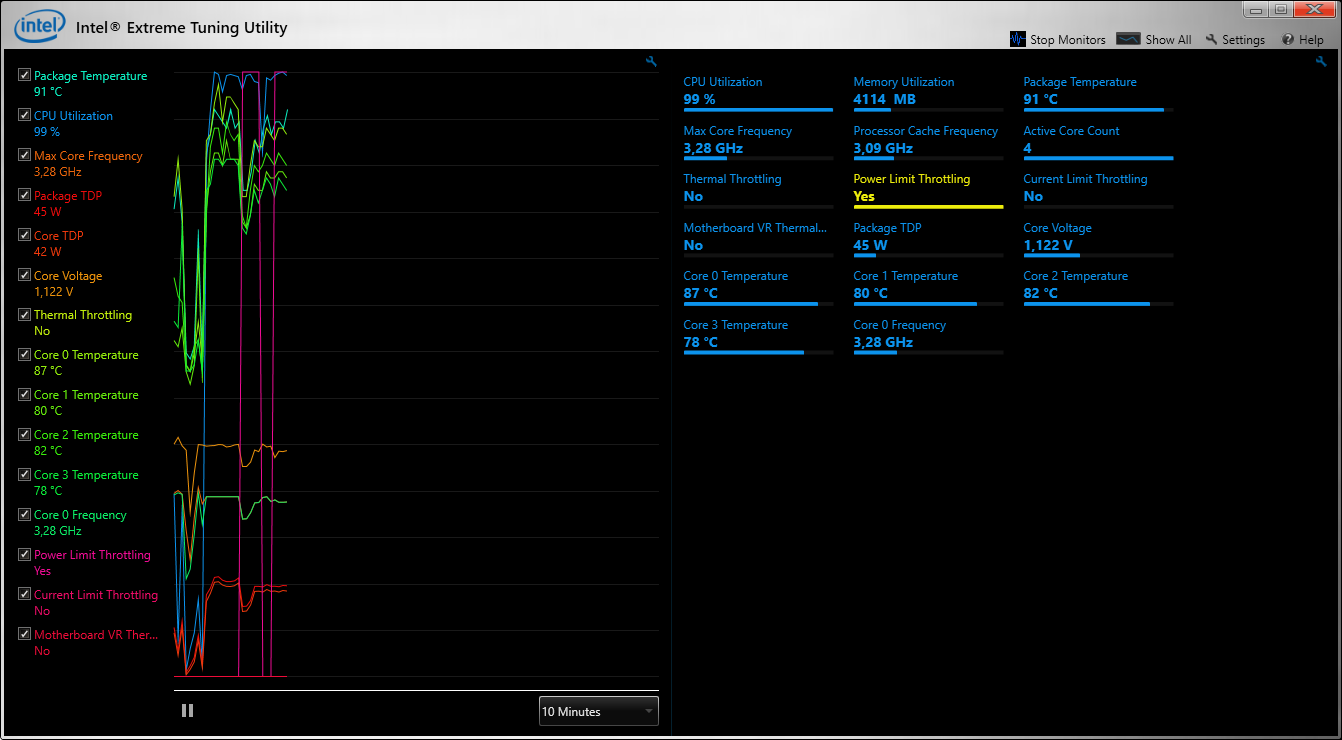Select the Thermal Throttling tile label
Screen dimensions: 1342x740
click(732, 179)
